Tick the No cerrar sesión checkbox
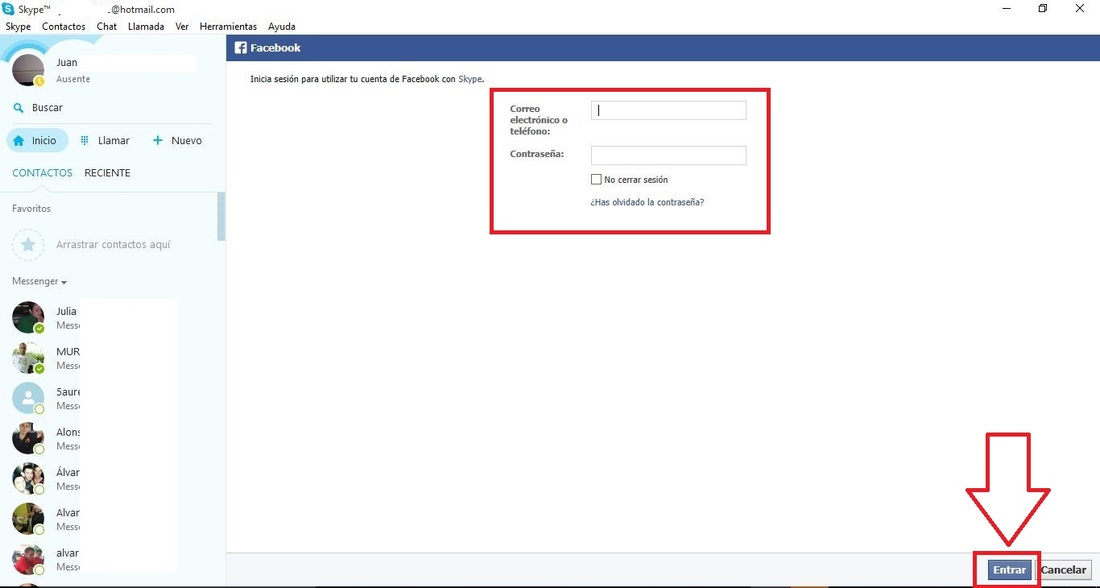Screen dimensions: 1100x588 click(596, 180)
